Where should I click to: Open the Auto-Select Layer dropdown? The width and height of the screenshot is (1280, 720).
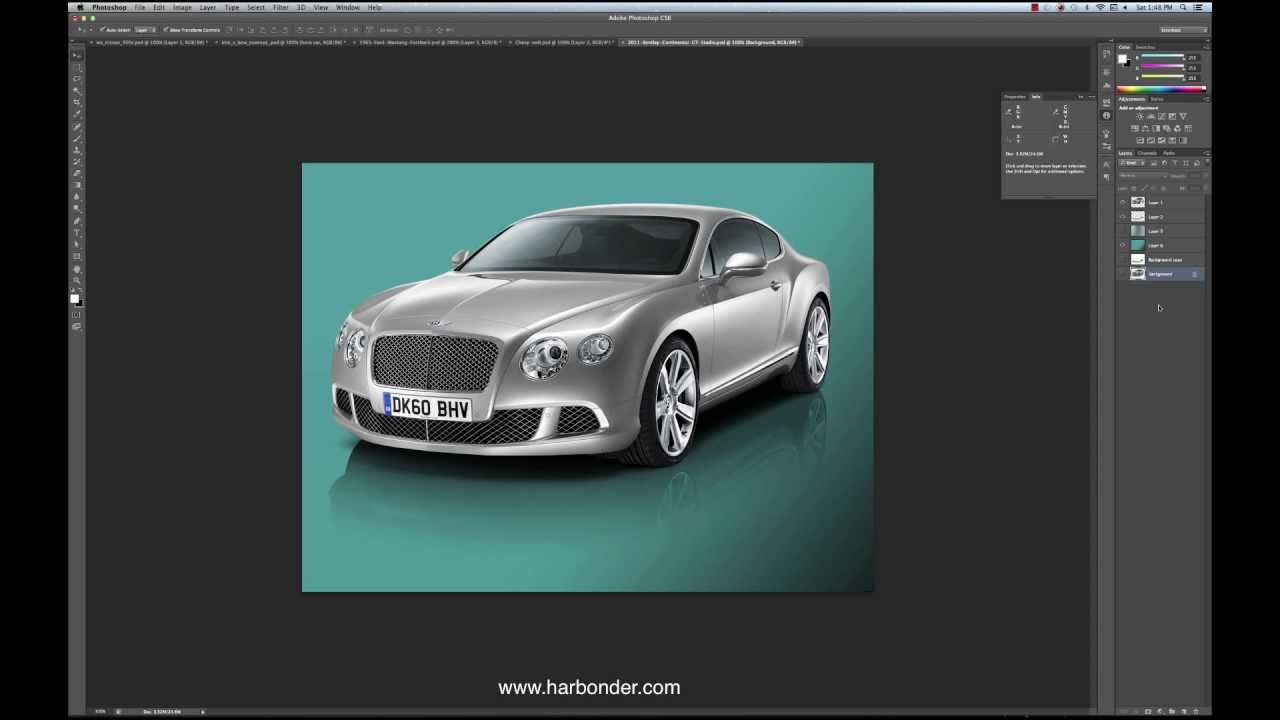tap(146, 30)
